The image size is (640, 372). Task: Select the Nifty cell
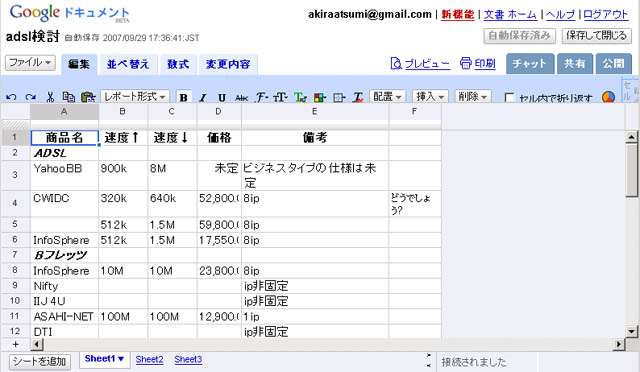(x=64, y=286)
